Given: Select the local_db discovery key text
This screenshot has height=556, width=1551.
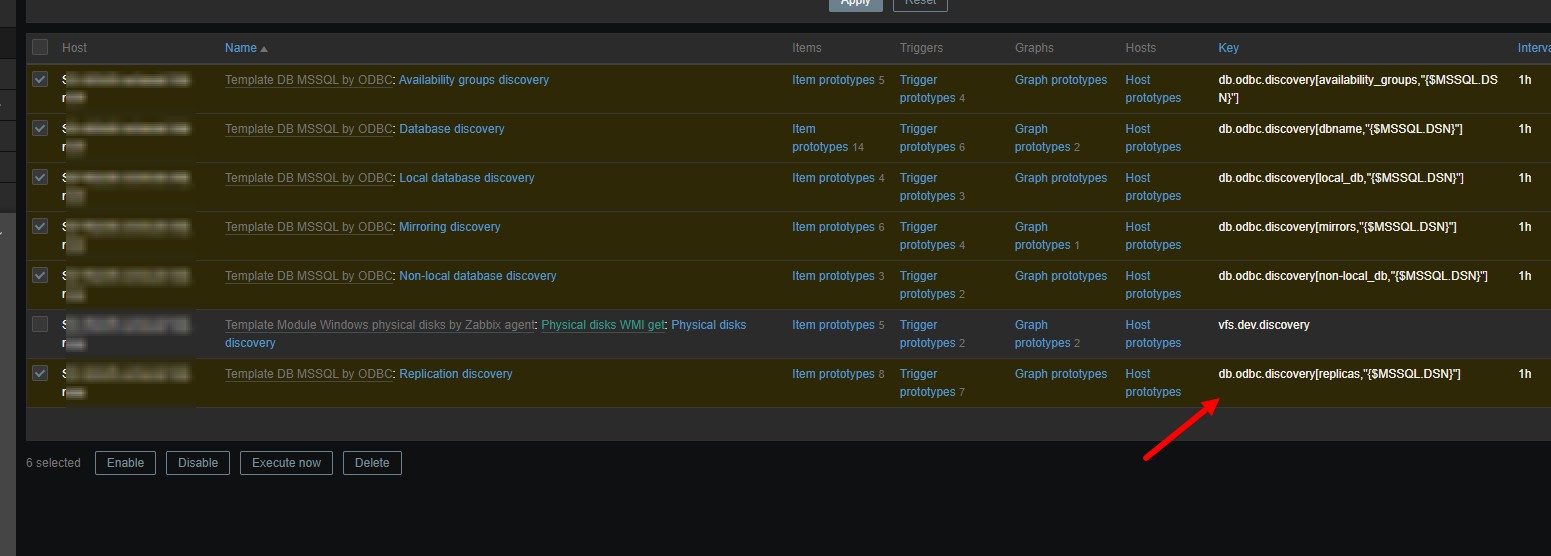Looking at the screenshot, I should tap(1341, 178).
